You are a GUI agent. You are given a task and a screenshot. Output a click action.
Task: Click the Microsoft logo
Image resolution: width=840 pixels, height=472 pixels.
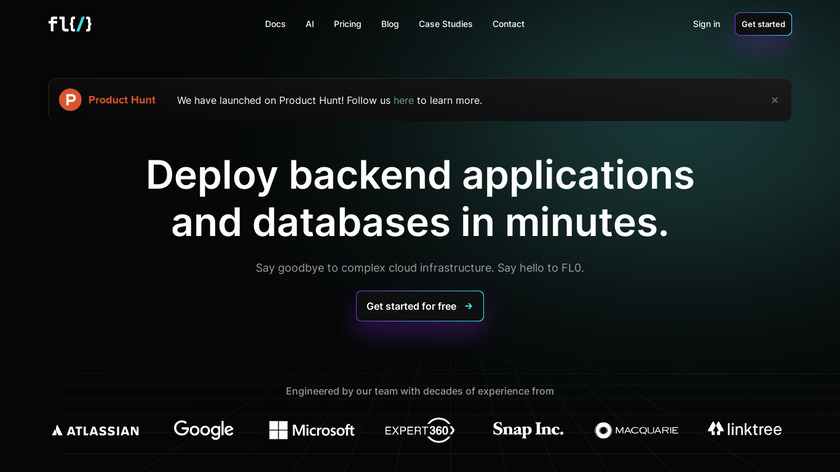[311, 430]
